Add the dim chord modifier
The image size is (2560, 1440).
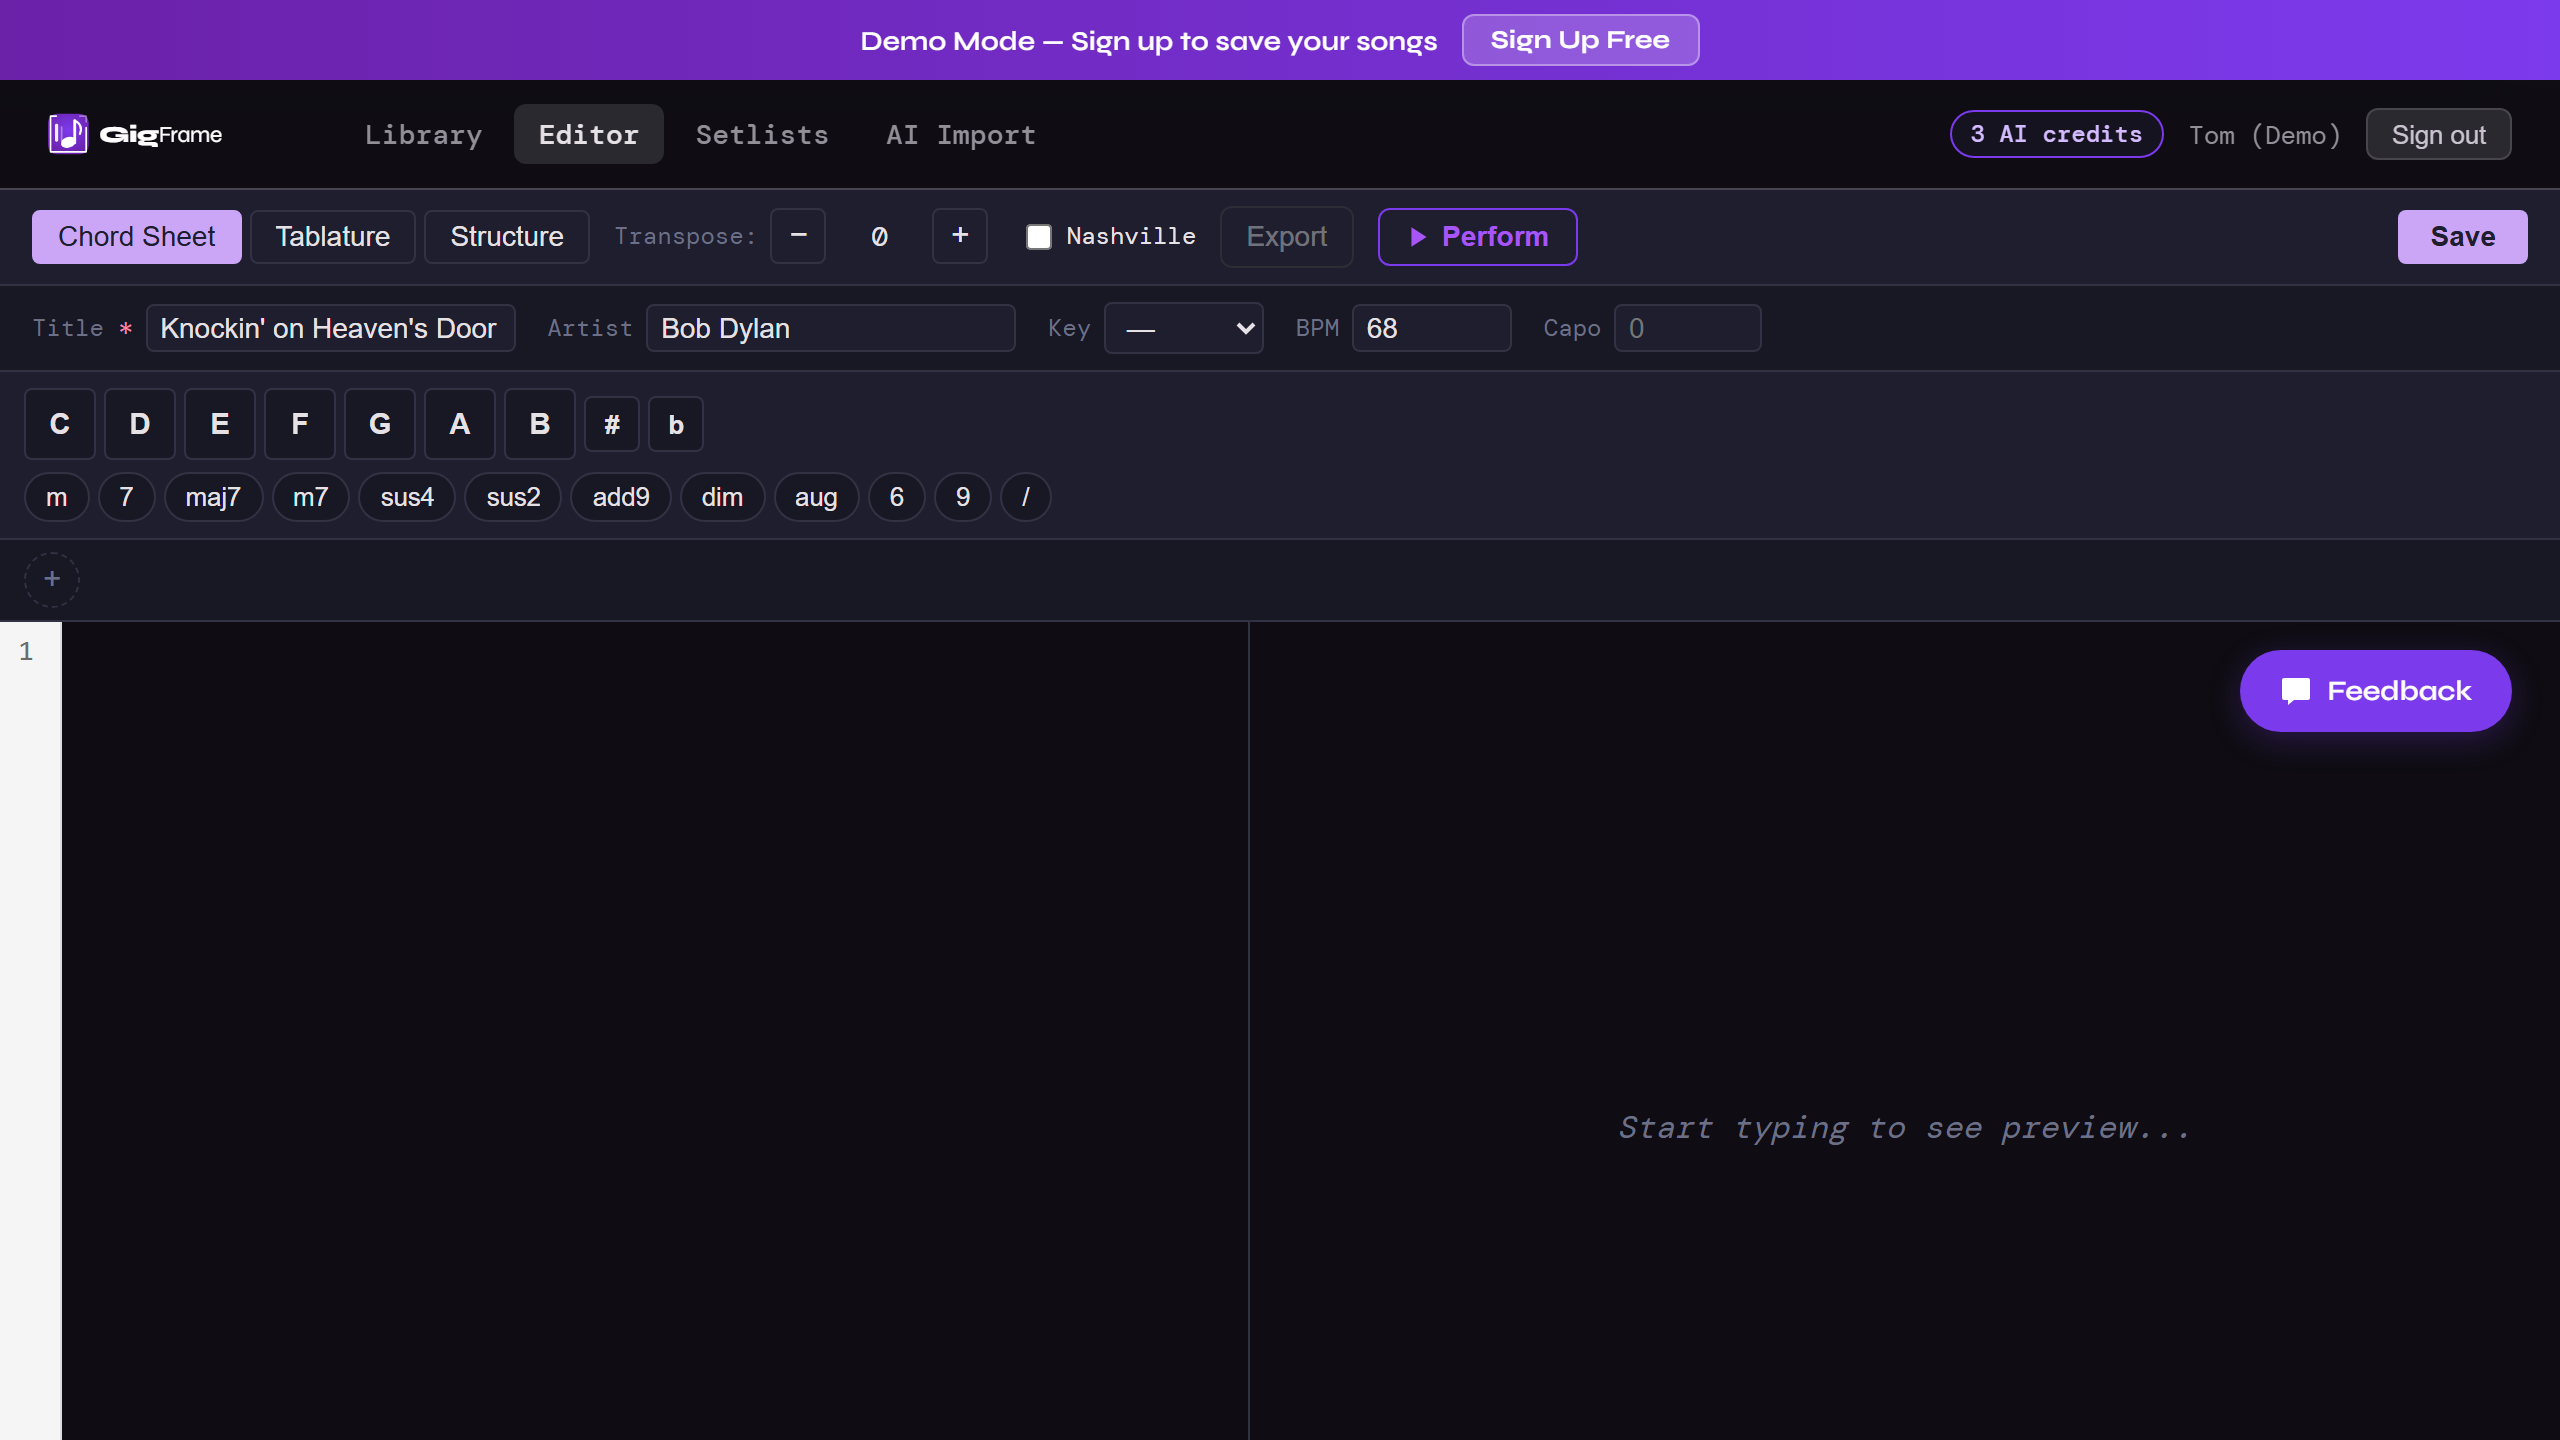(x=722, y=497)
